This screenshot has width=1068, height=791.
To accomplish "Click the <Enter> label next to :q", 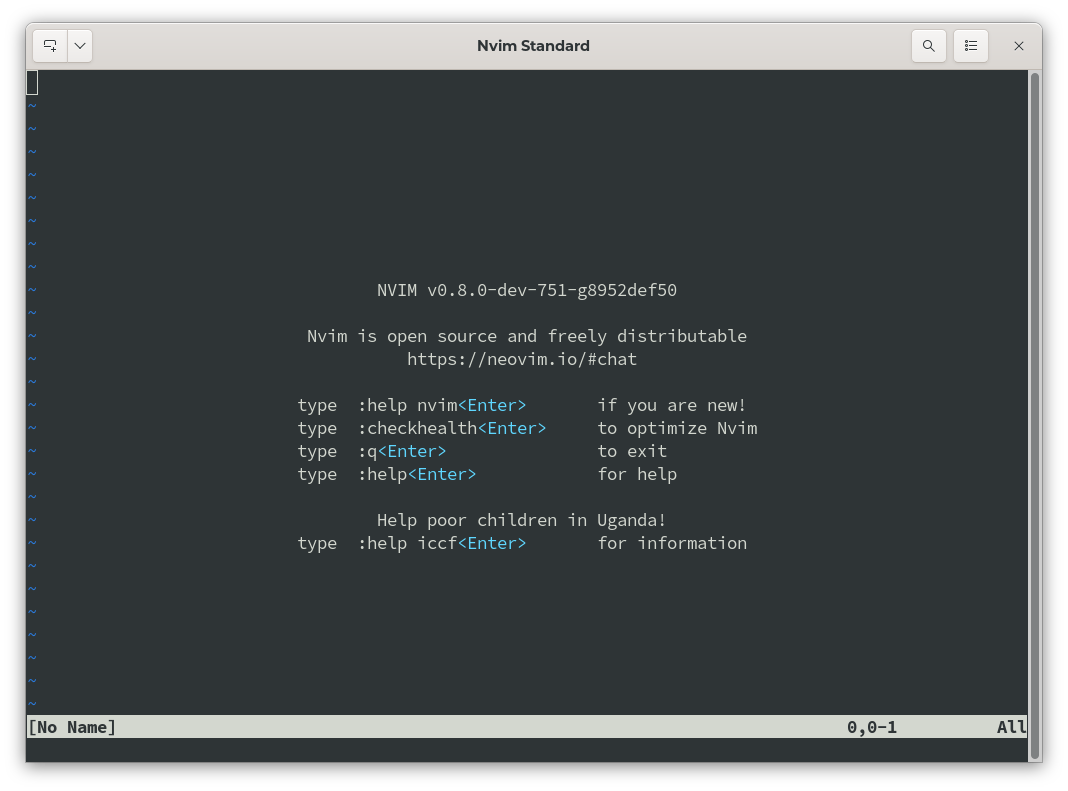I will point(411,451).
